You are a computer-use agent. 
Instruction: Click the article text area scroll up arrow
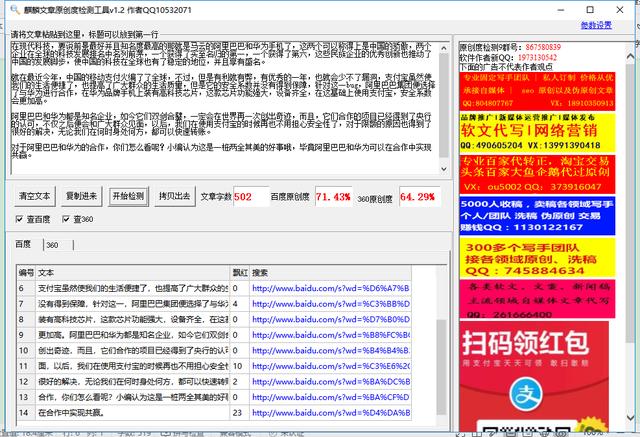tap(444, 48)
